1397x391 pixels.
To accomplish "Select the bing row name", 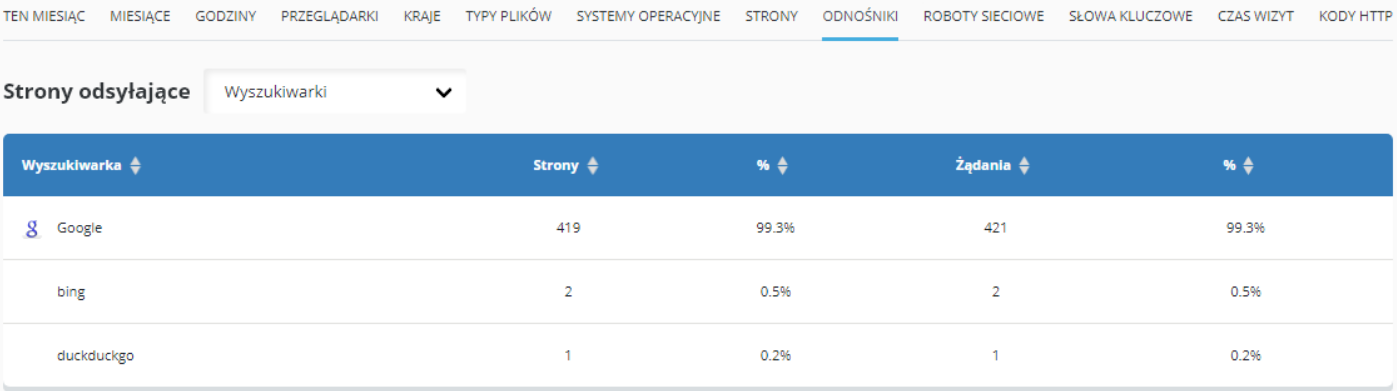I will [x=71, y=292].
